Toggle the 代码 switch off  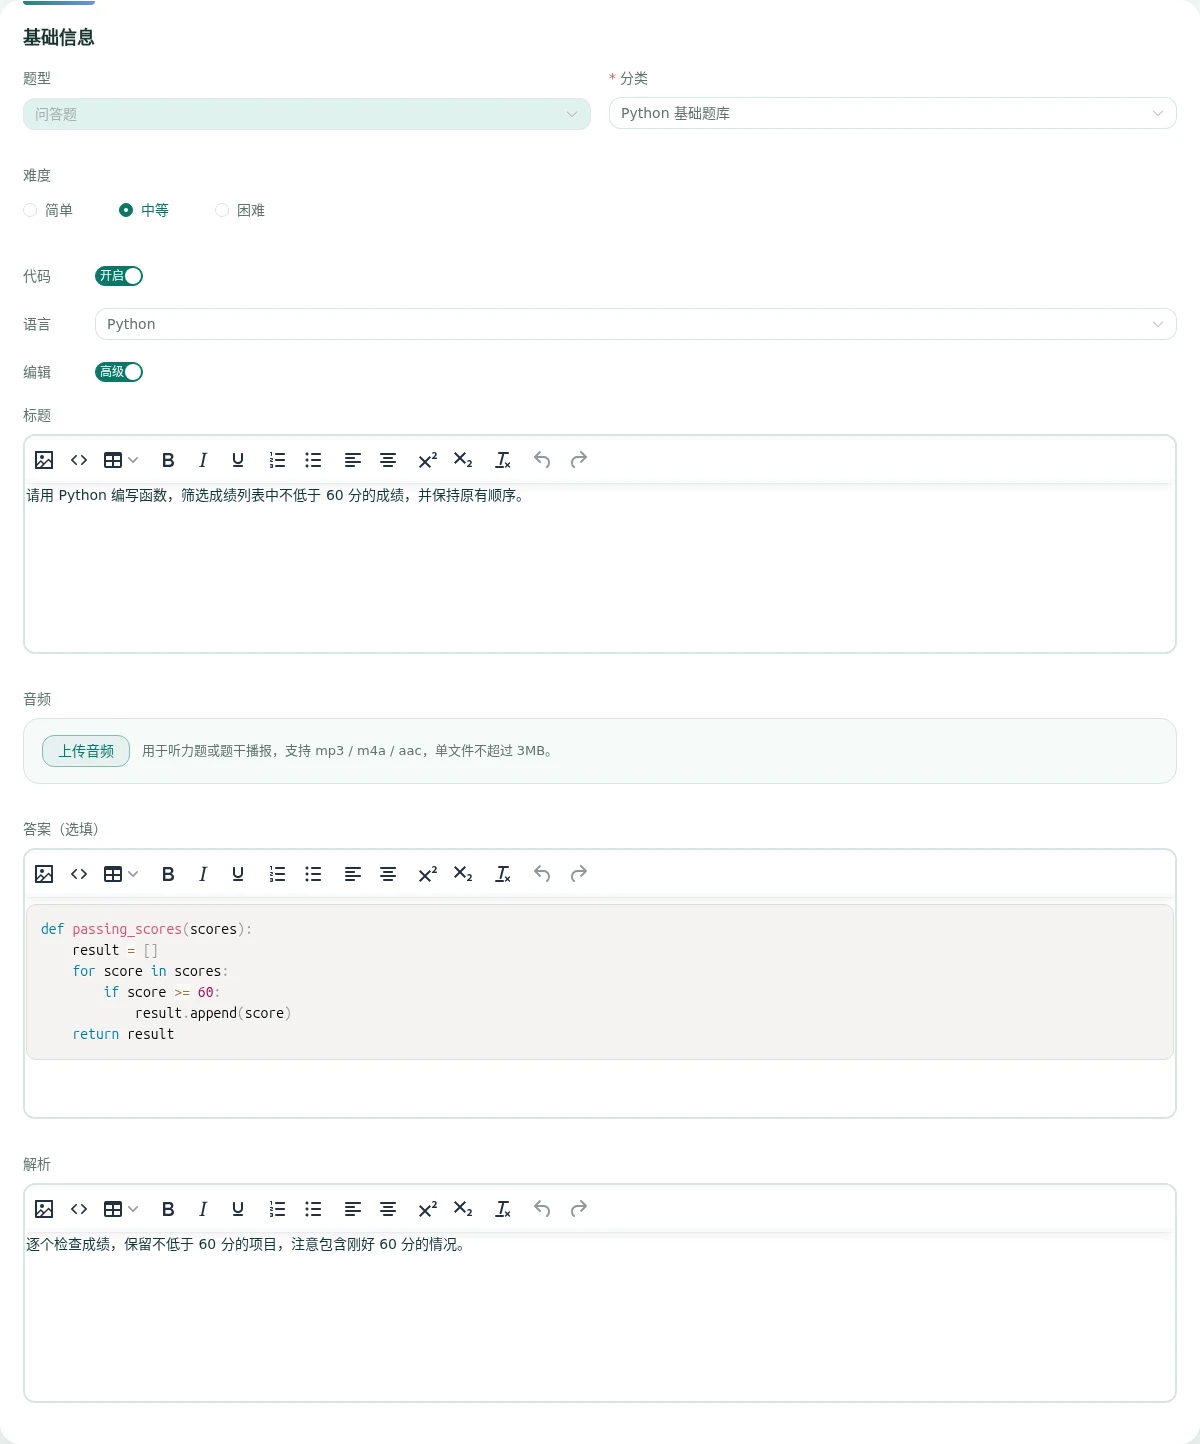[119, 276]
